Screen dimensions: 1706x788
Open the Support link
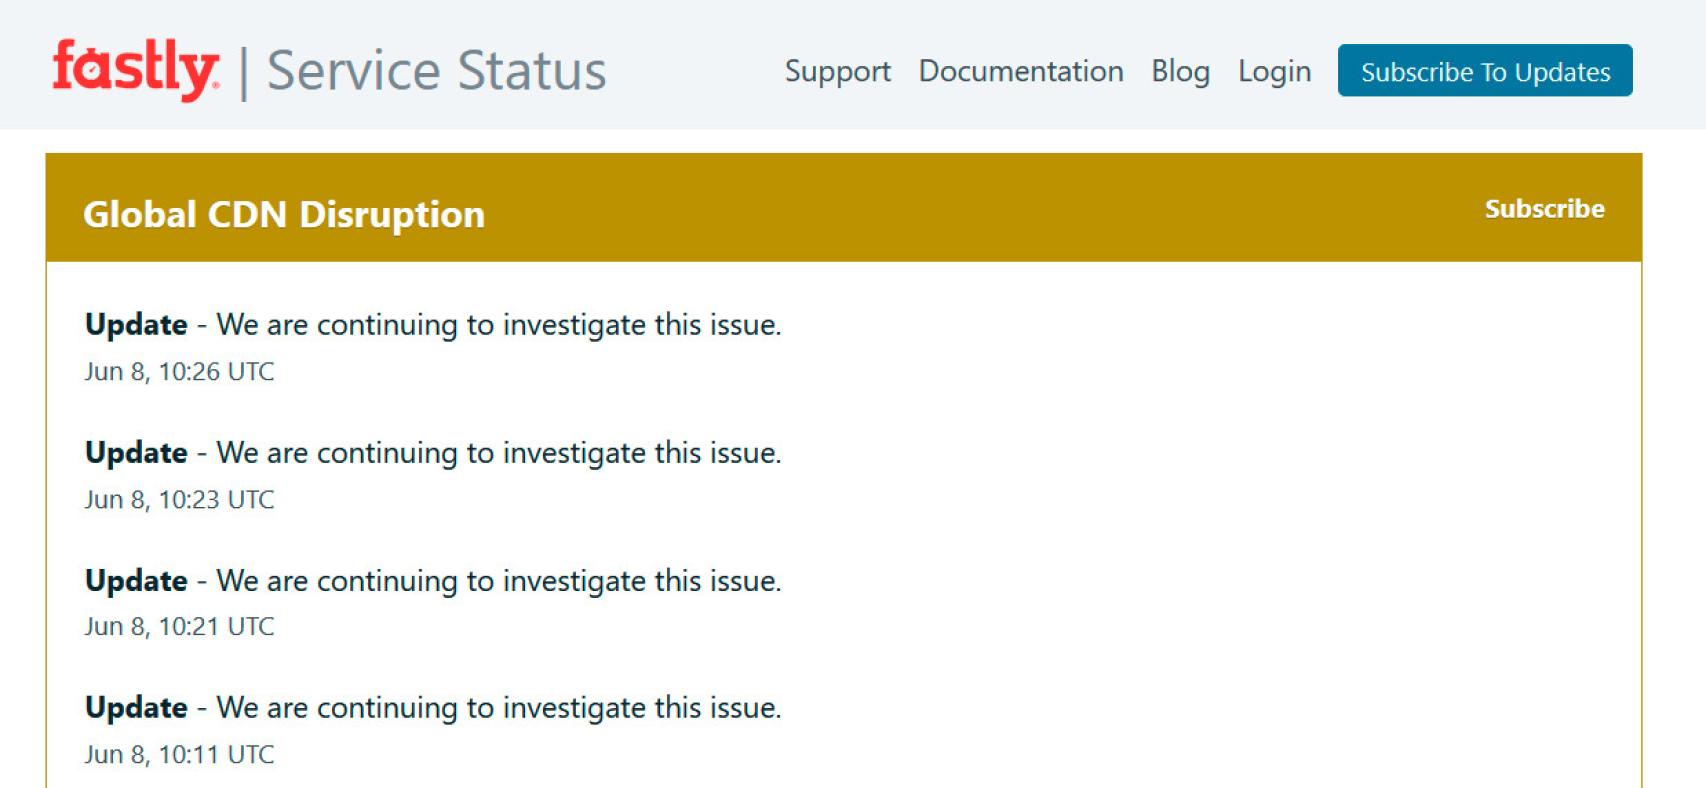coord(837,72)
